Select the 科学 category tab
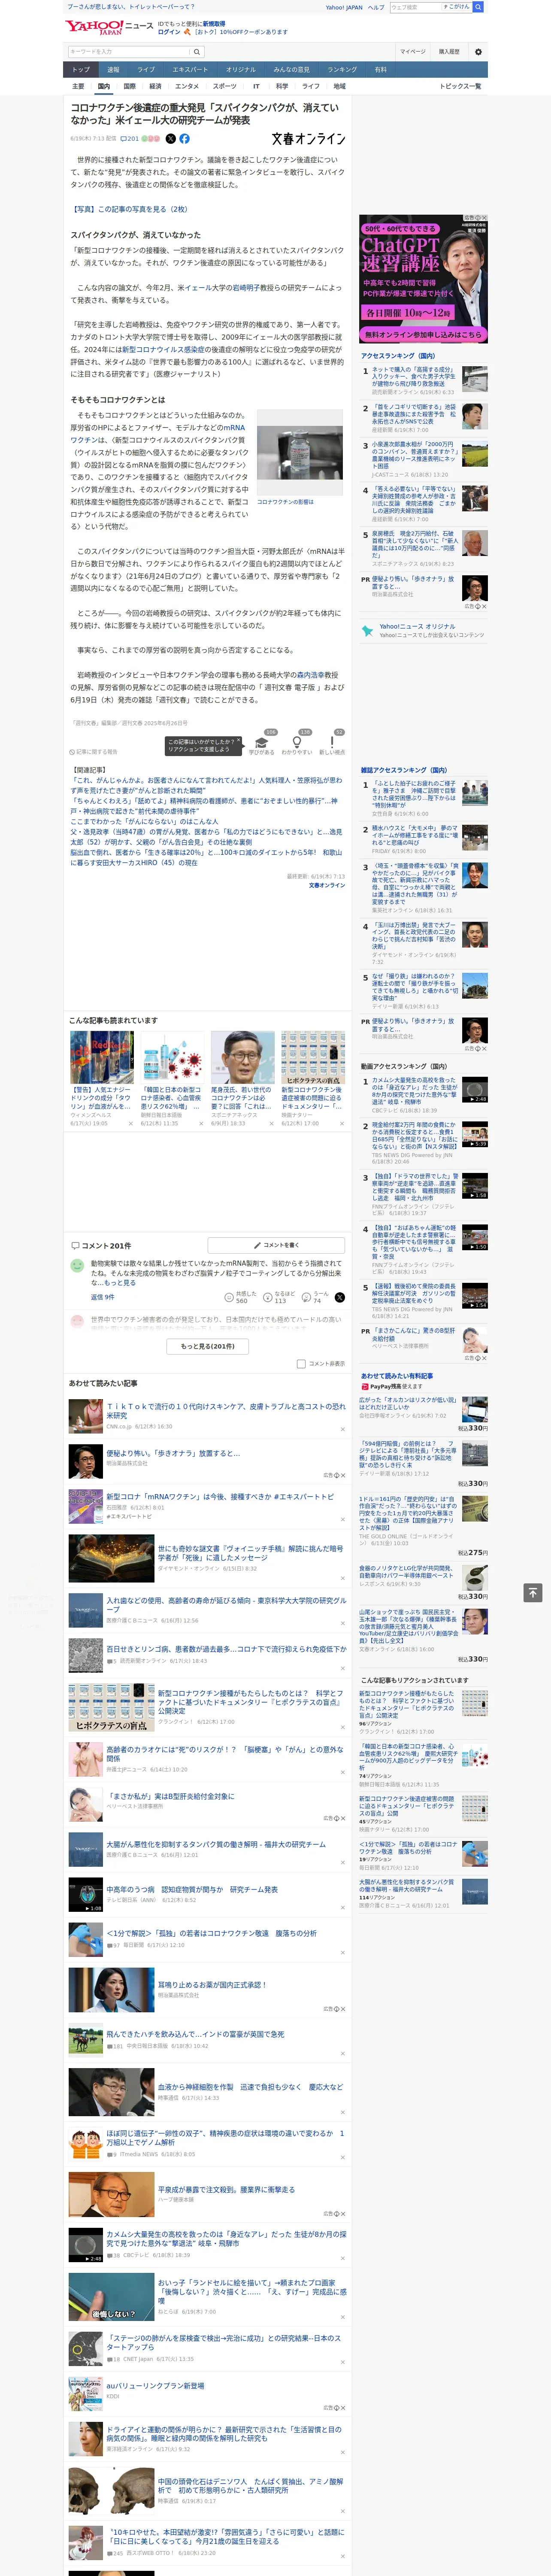 tap(282, 87)
